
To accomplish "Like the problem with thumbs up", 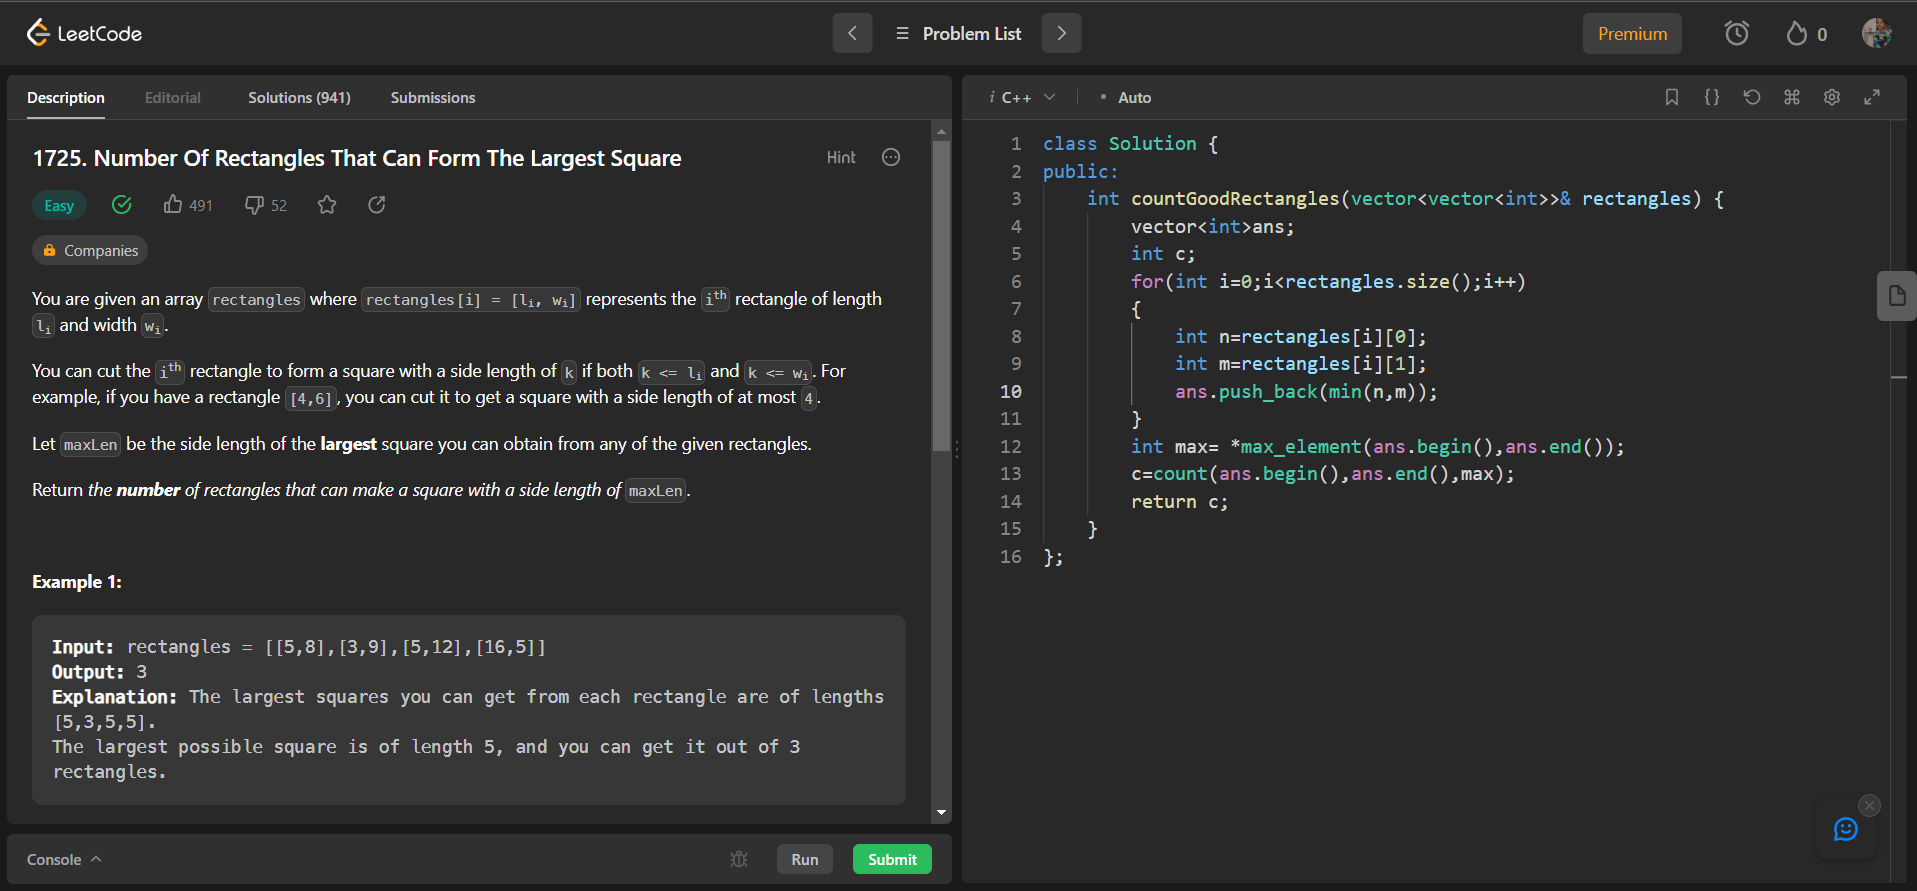I will (188, 205).
